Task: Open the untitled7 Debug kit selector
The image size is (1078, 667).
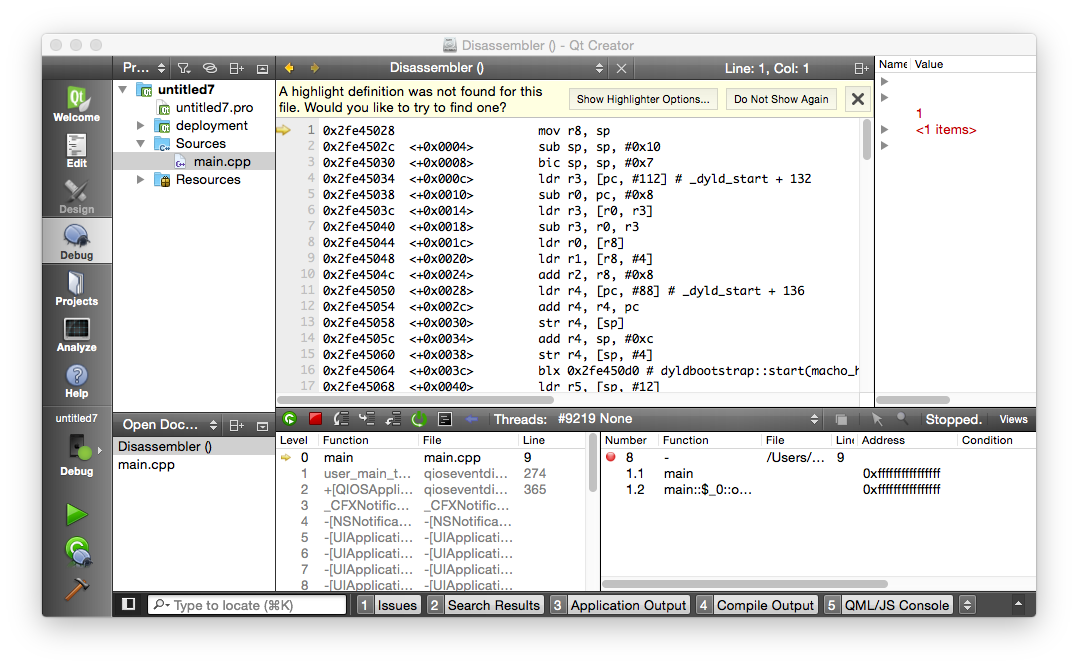Action: 76,445
